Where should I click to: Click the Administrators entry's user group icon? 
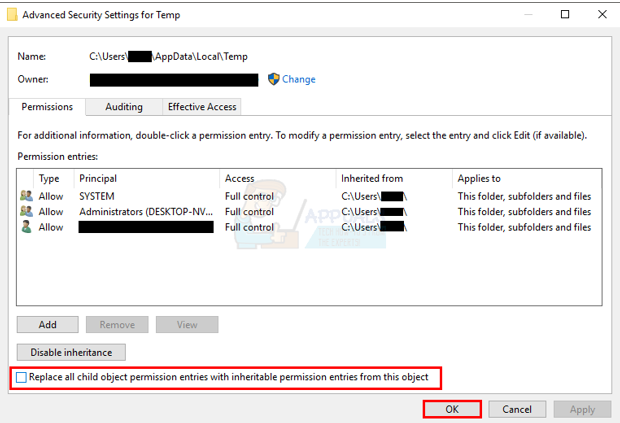point(26,211)
